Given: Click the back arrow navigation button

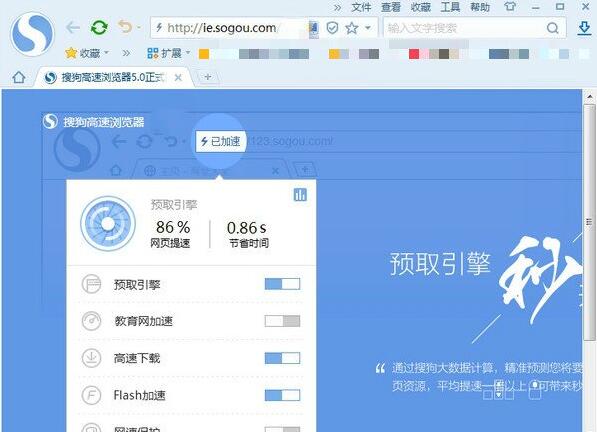Looking at the screenshot, I should click(x=73, y=28).
